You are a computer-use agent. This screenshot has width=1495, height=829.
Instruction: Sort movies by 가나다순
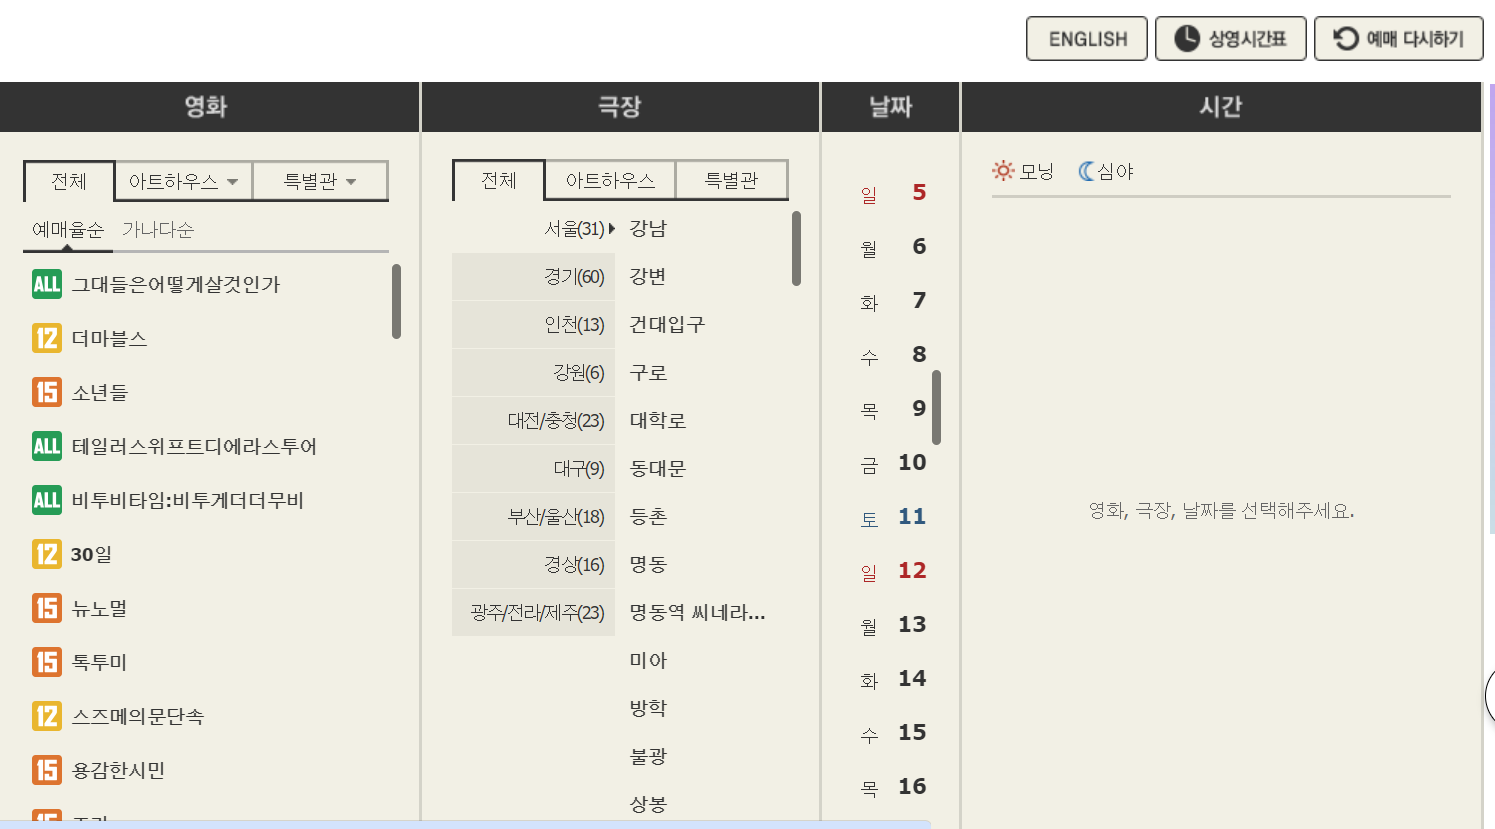(157, 230)
